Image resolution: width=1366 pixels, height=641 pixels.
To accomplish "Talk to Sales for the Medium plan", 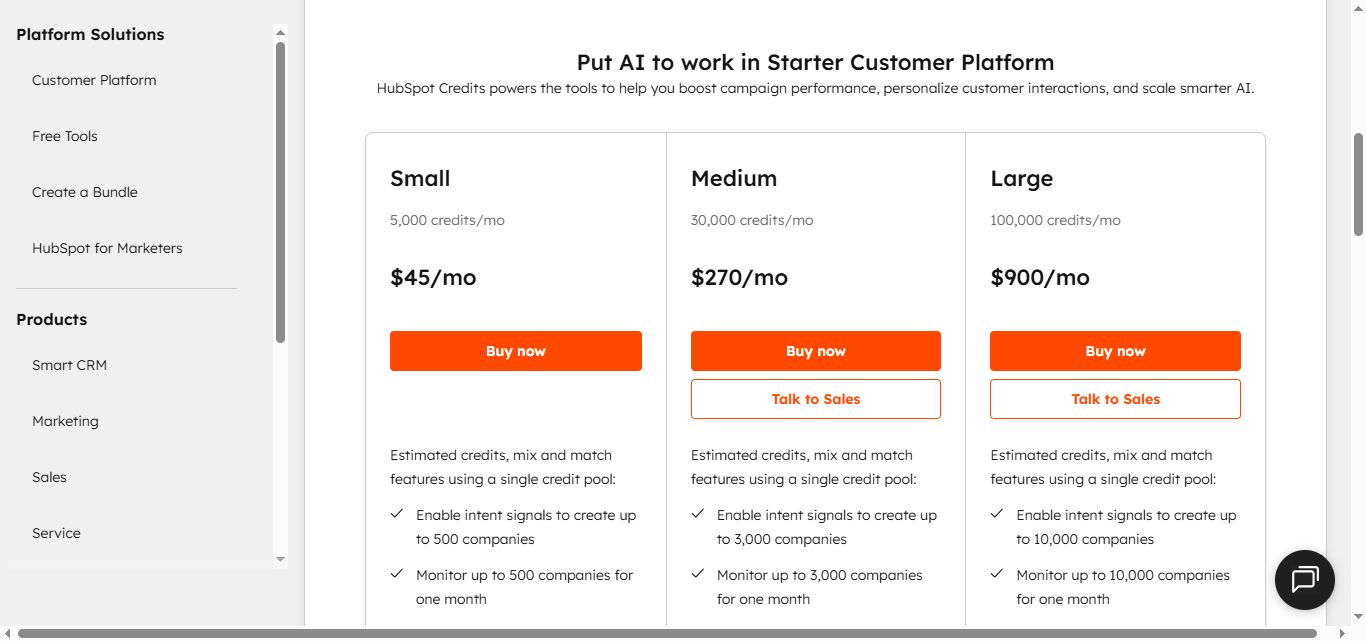I will tap(815, 398).
